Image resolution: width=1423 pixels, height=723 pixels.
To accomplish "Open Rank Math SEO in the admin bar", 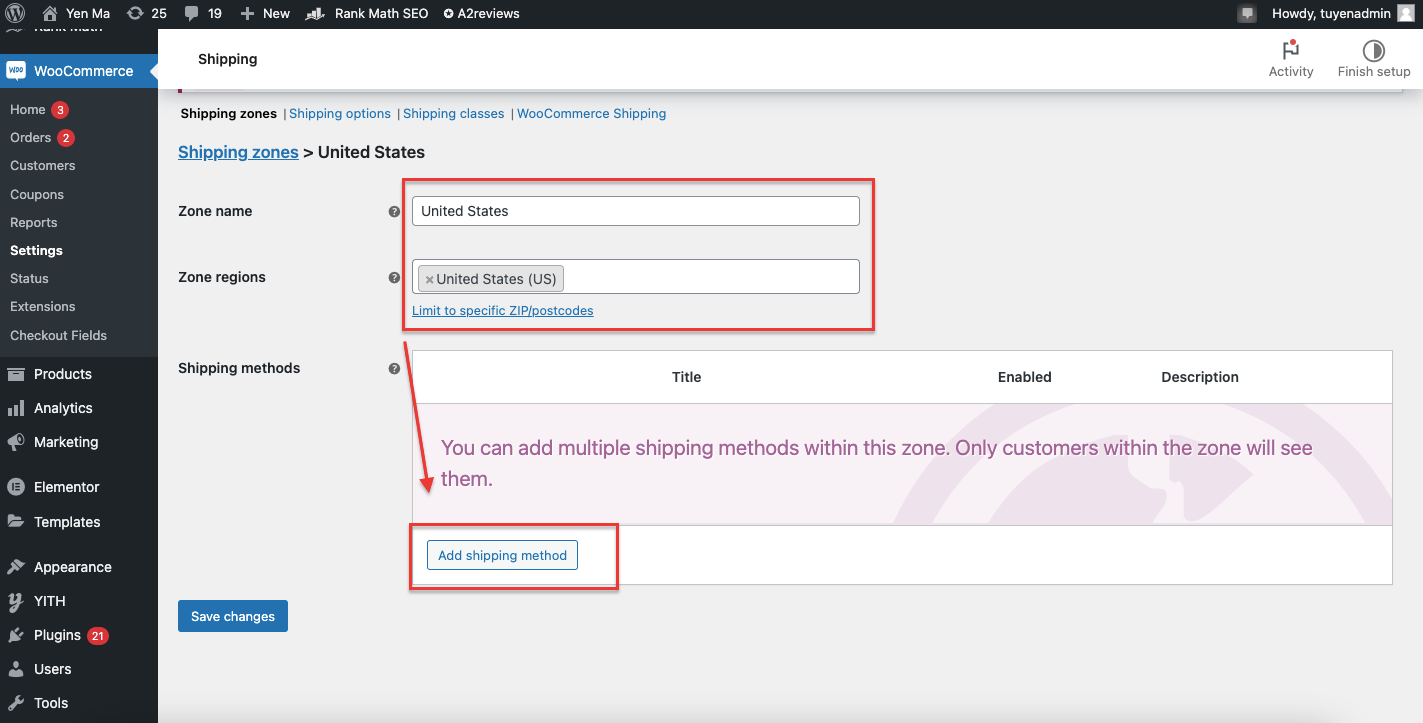I will click(366, 14).
